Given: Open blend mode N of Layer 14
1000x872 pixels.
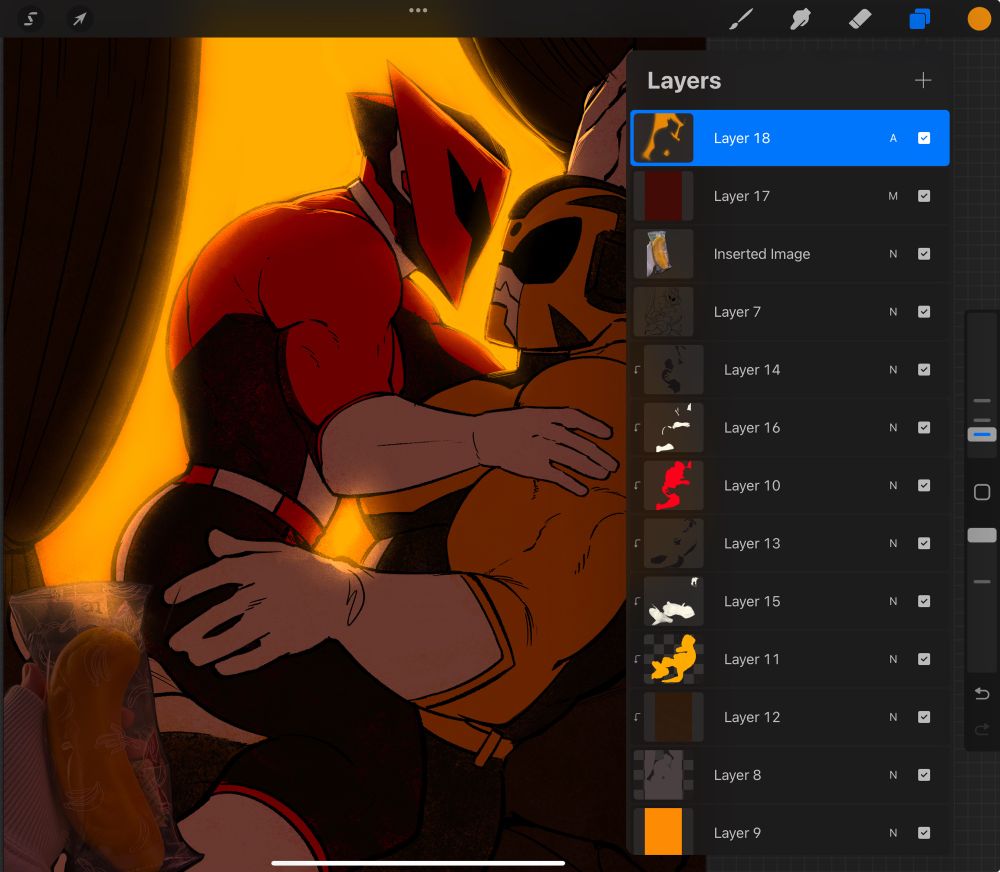Looking at the screenshot, I should coord(893,370).
